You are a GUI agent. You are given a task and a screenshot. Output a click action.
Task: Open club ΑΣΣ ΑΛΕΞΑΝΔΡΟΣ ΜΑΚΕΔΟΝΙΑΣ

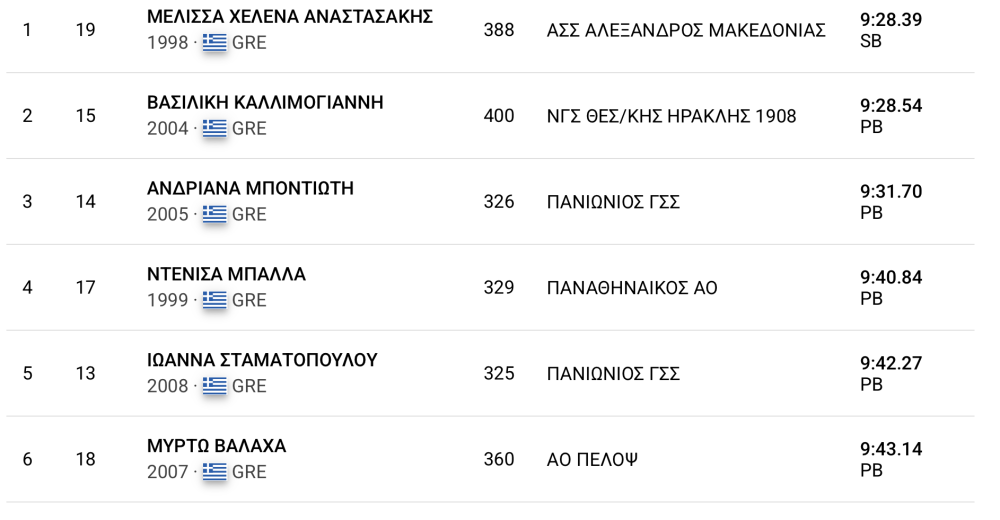tap(686, 30)
